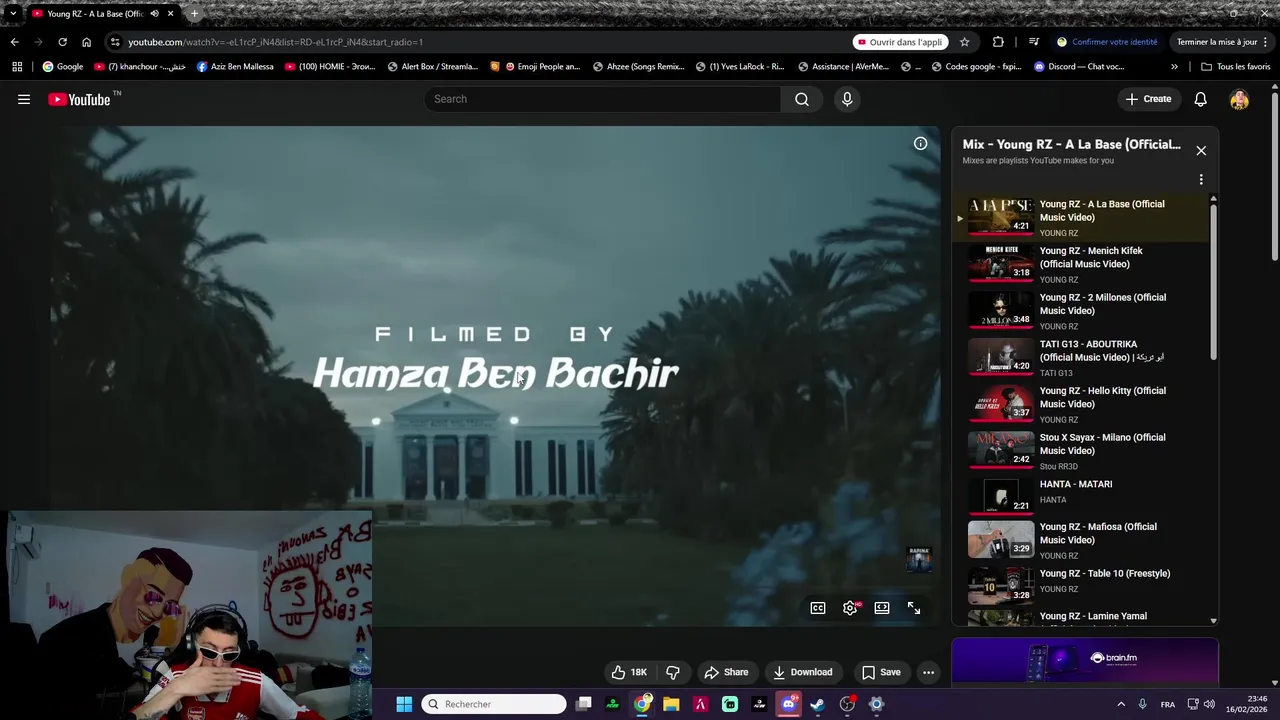Image resolution: width=1280 pixels, height=720 pixels.
Task: Open the Emoji People bookmark
Action: pyautogui.click(x=535, y=67)
